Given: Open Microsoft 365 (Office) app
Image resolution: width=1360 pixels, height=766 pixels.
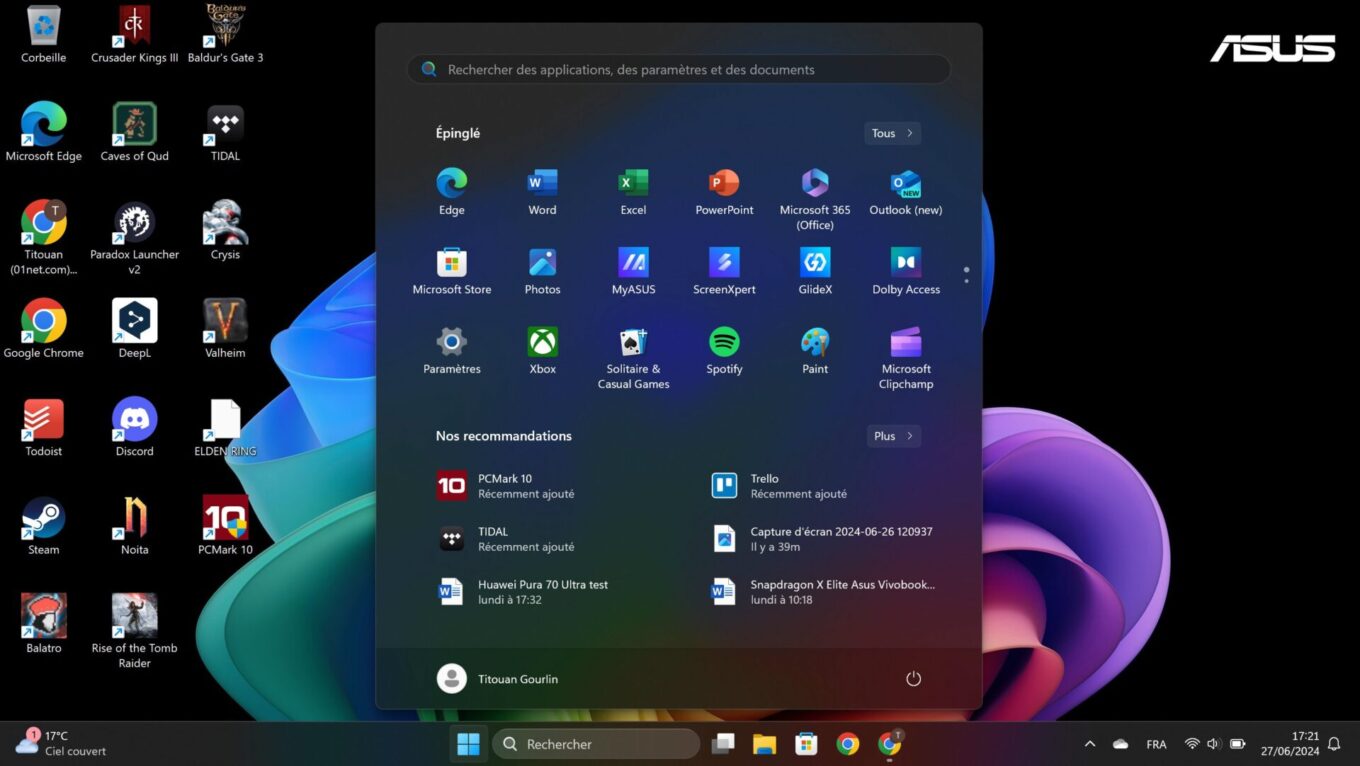Looking at the screenshot, I should [x=815, y=199].
